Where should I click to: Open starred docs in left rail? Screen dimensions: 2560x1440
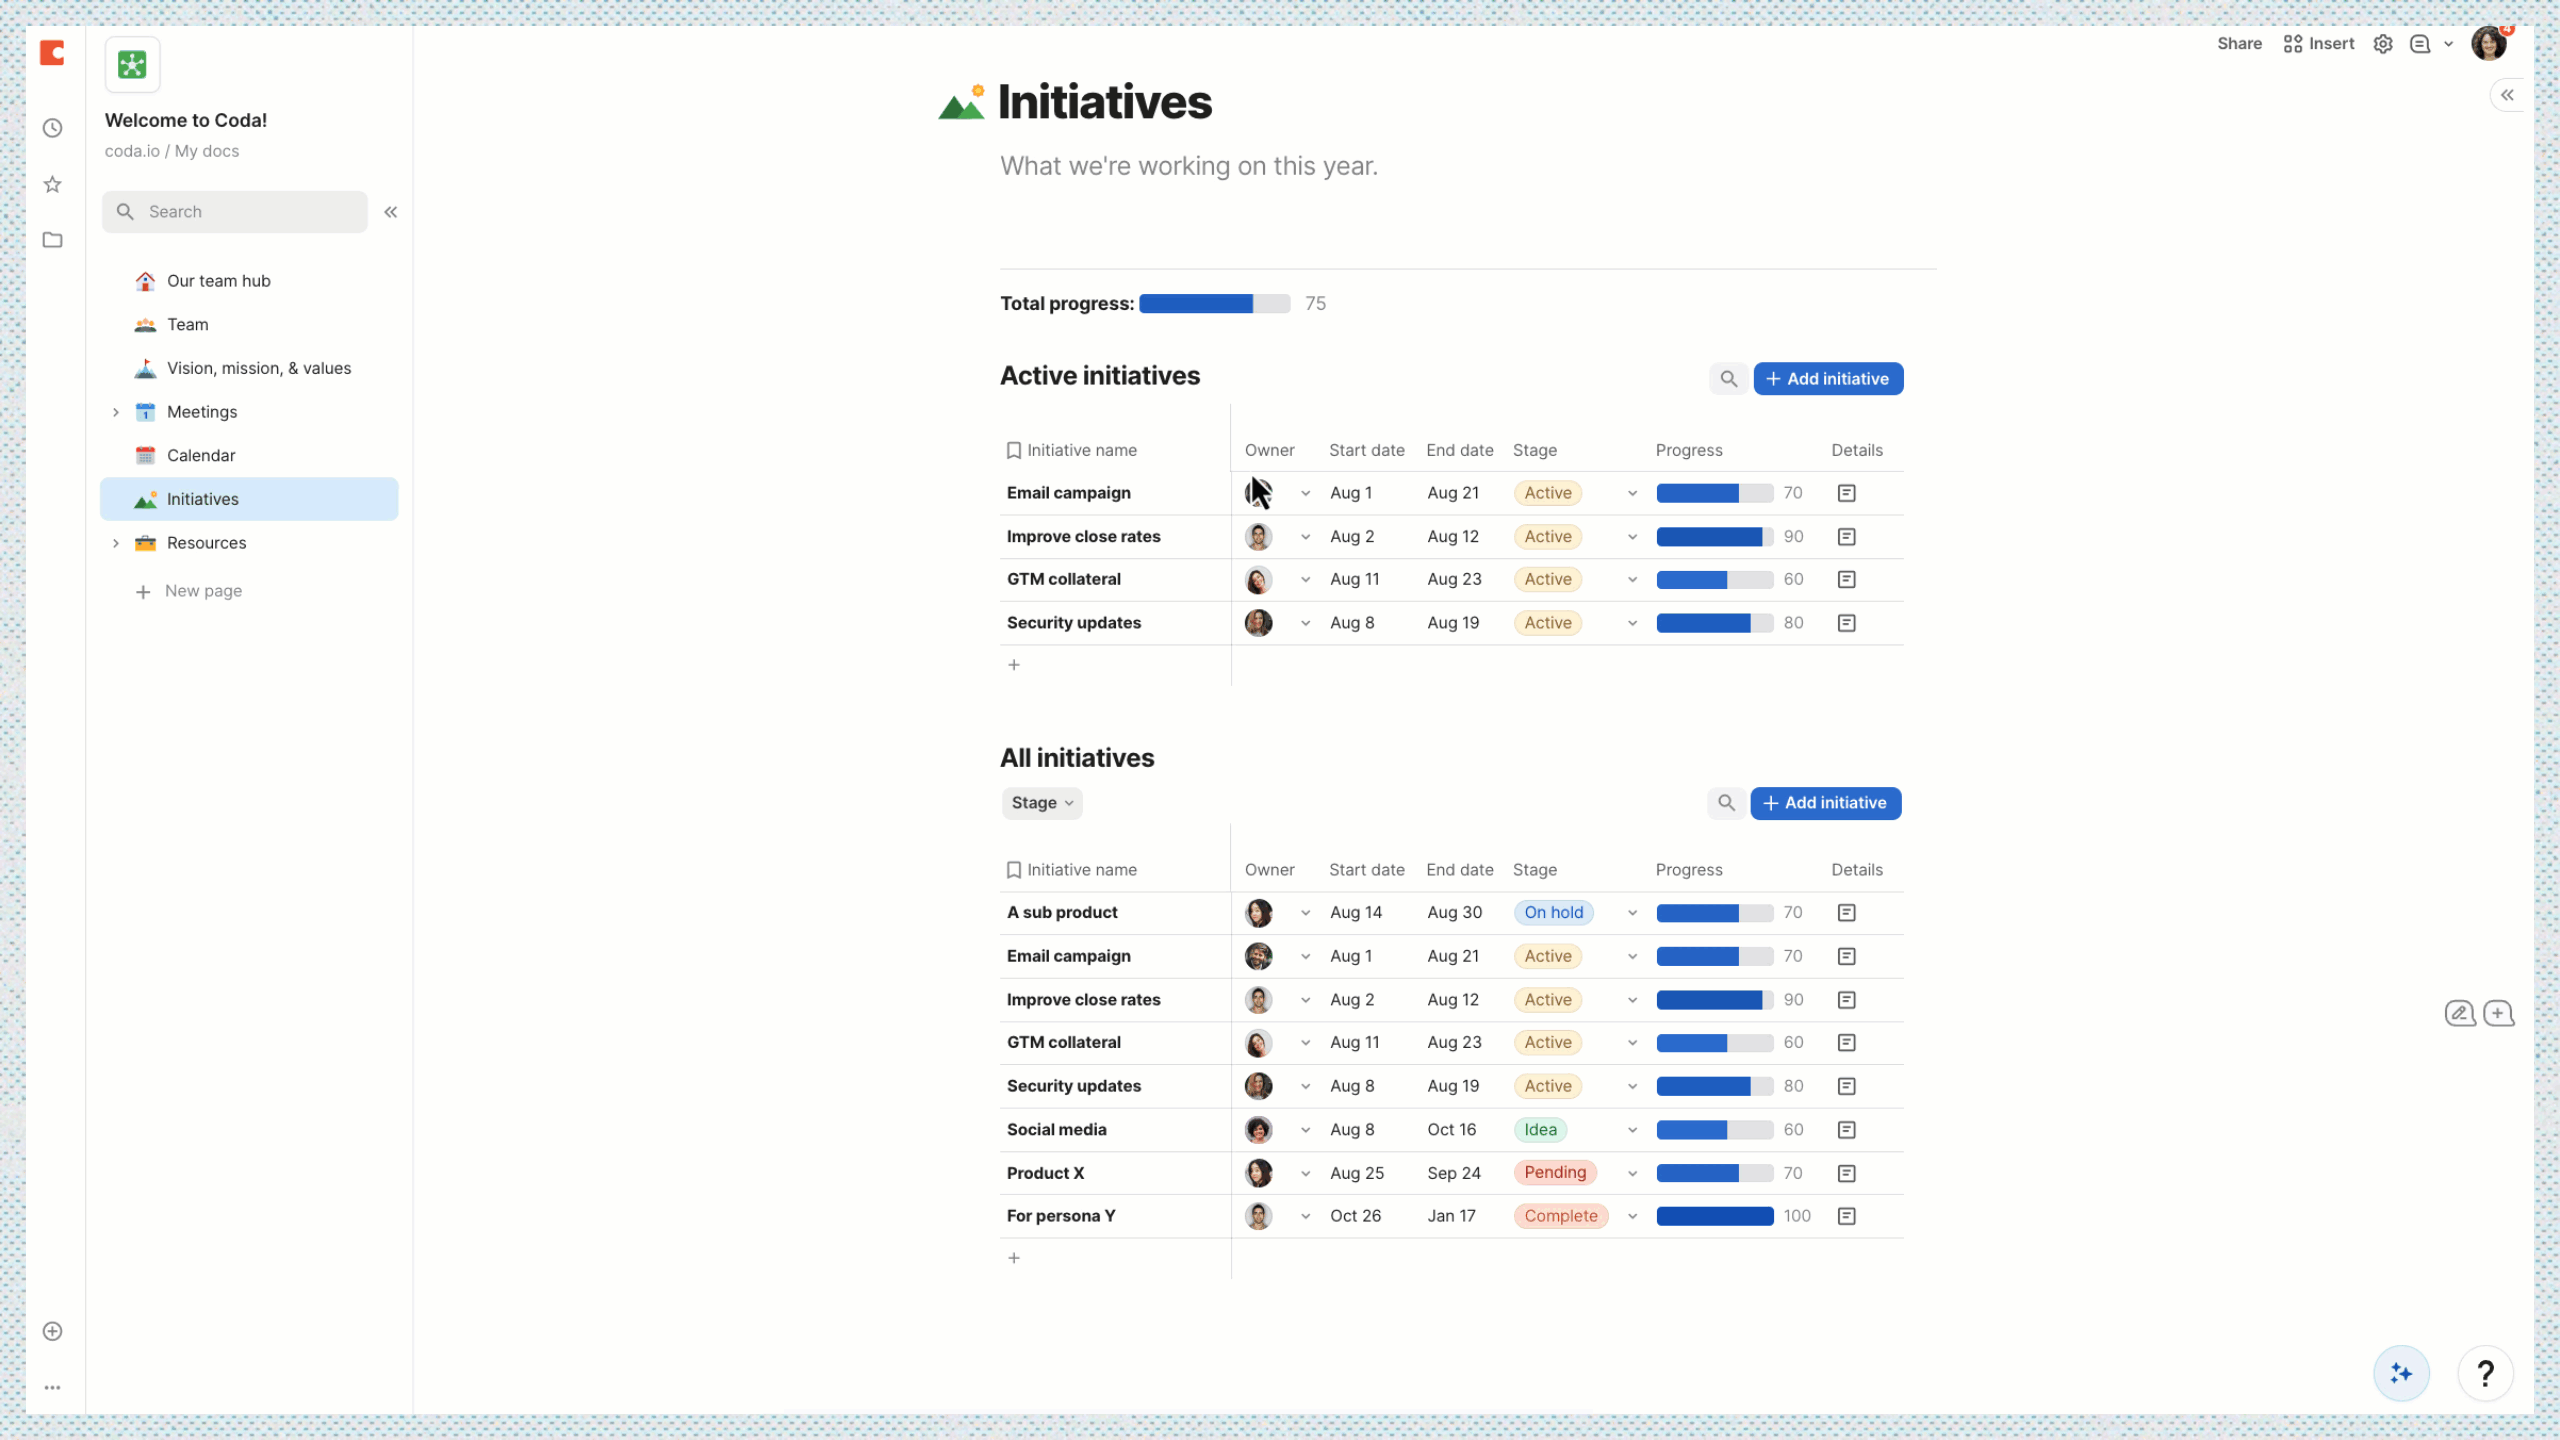(x=53, y=184)
